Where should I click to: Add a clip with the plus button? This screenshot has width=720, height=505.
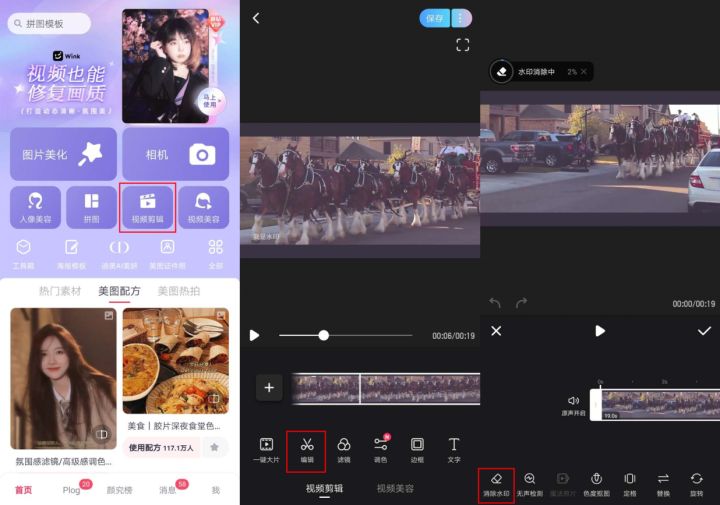click(x=269, y=388)
